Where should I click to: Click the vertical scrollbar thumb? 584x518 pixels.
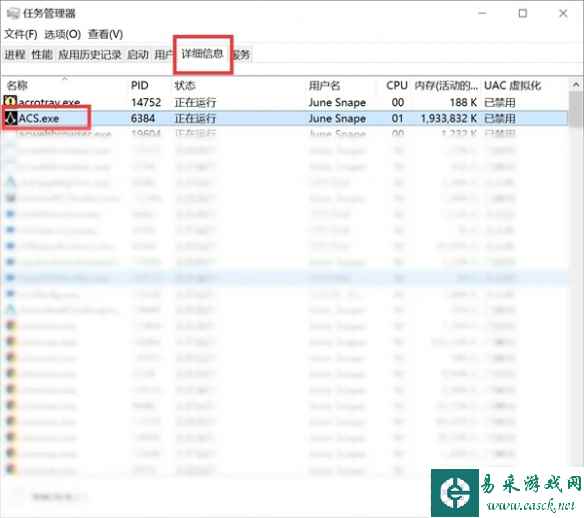coord(576,110)
